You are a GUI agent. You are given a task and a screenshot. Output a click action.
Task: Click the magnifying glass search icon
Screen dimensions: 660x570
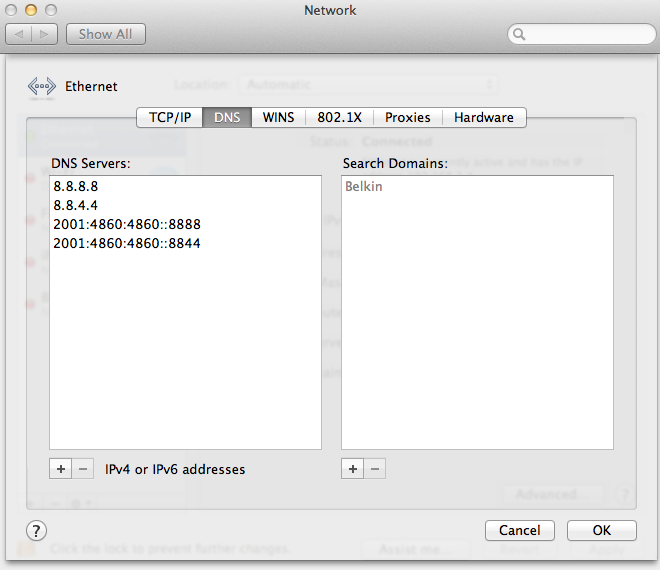click(x=519, y=34)
